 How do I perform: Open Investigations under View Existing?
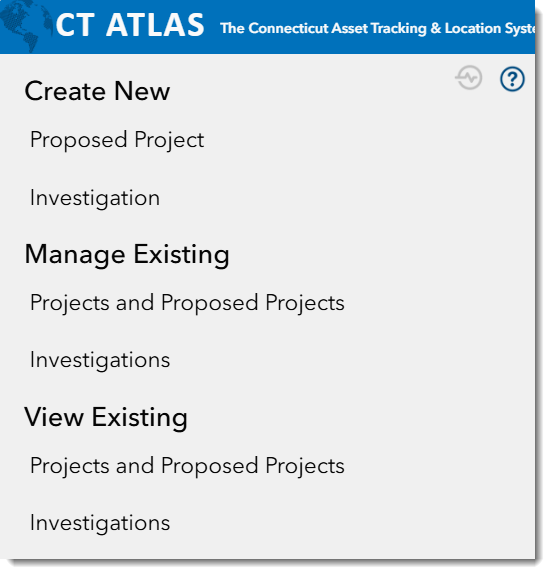100,523
